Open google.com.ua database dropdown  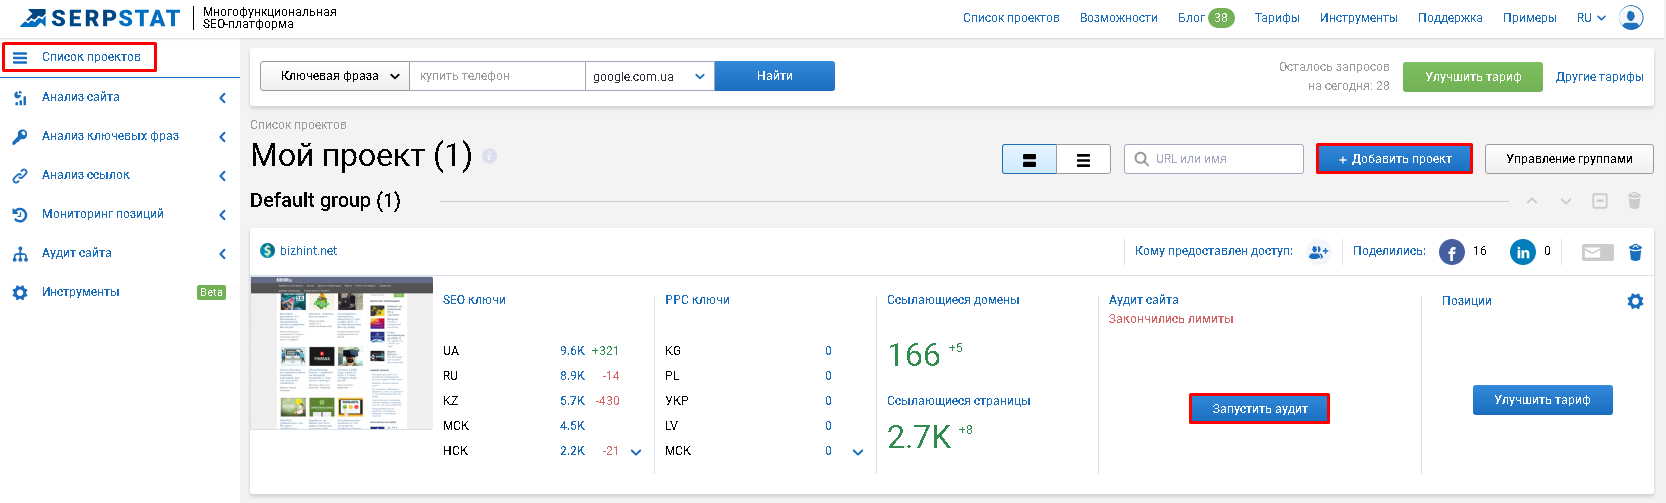coord(649,76)
